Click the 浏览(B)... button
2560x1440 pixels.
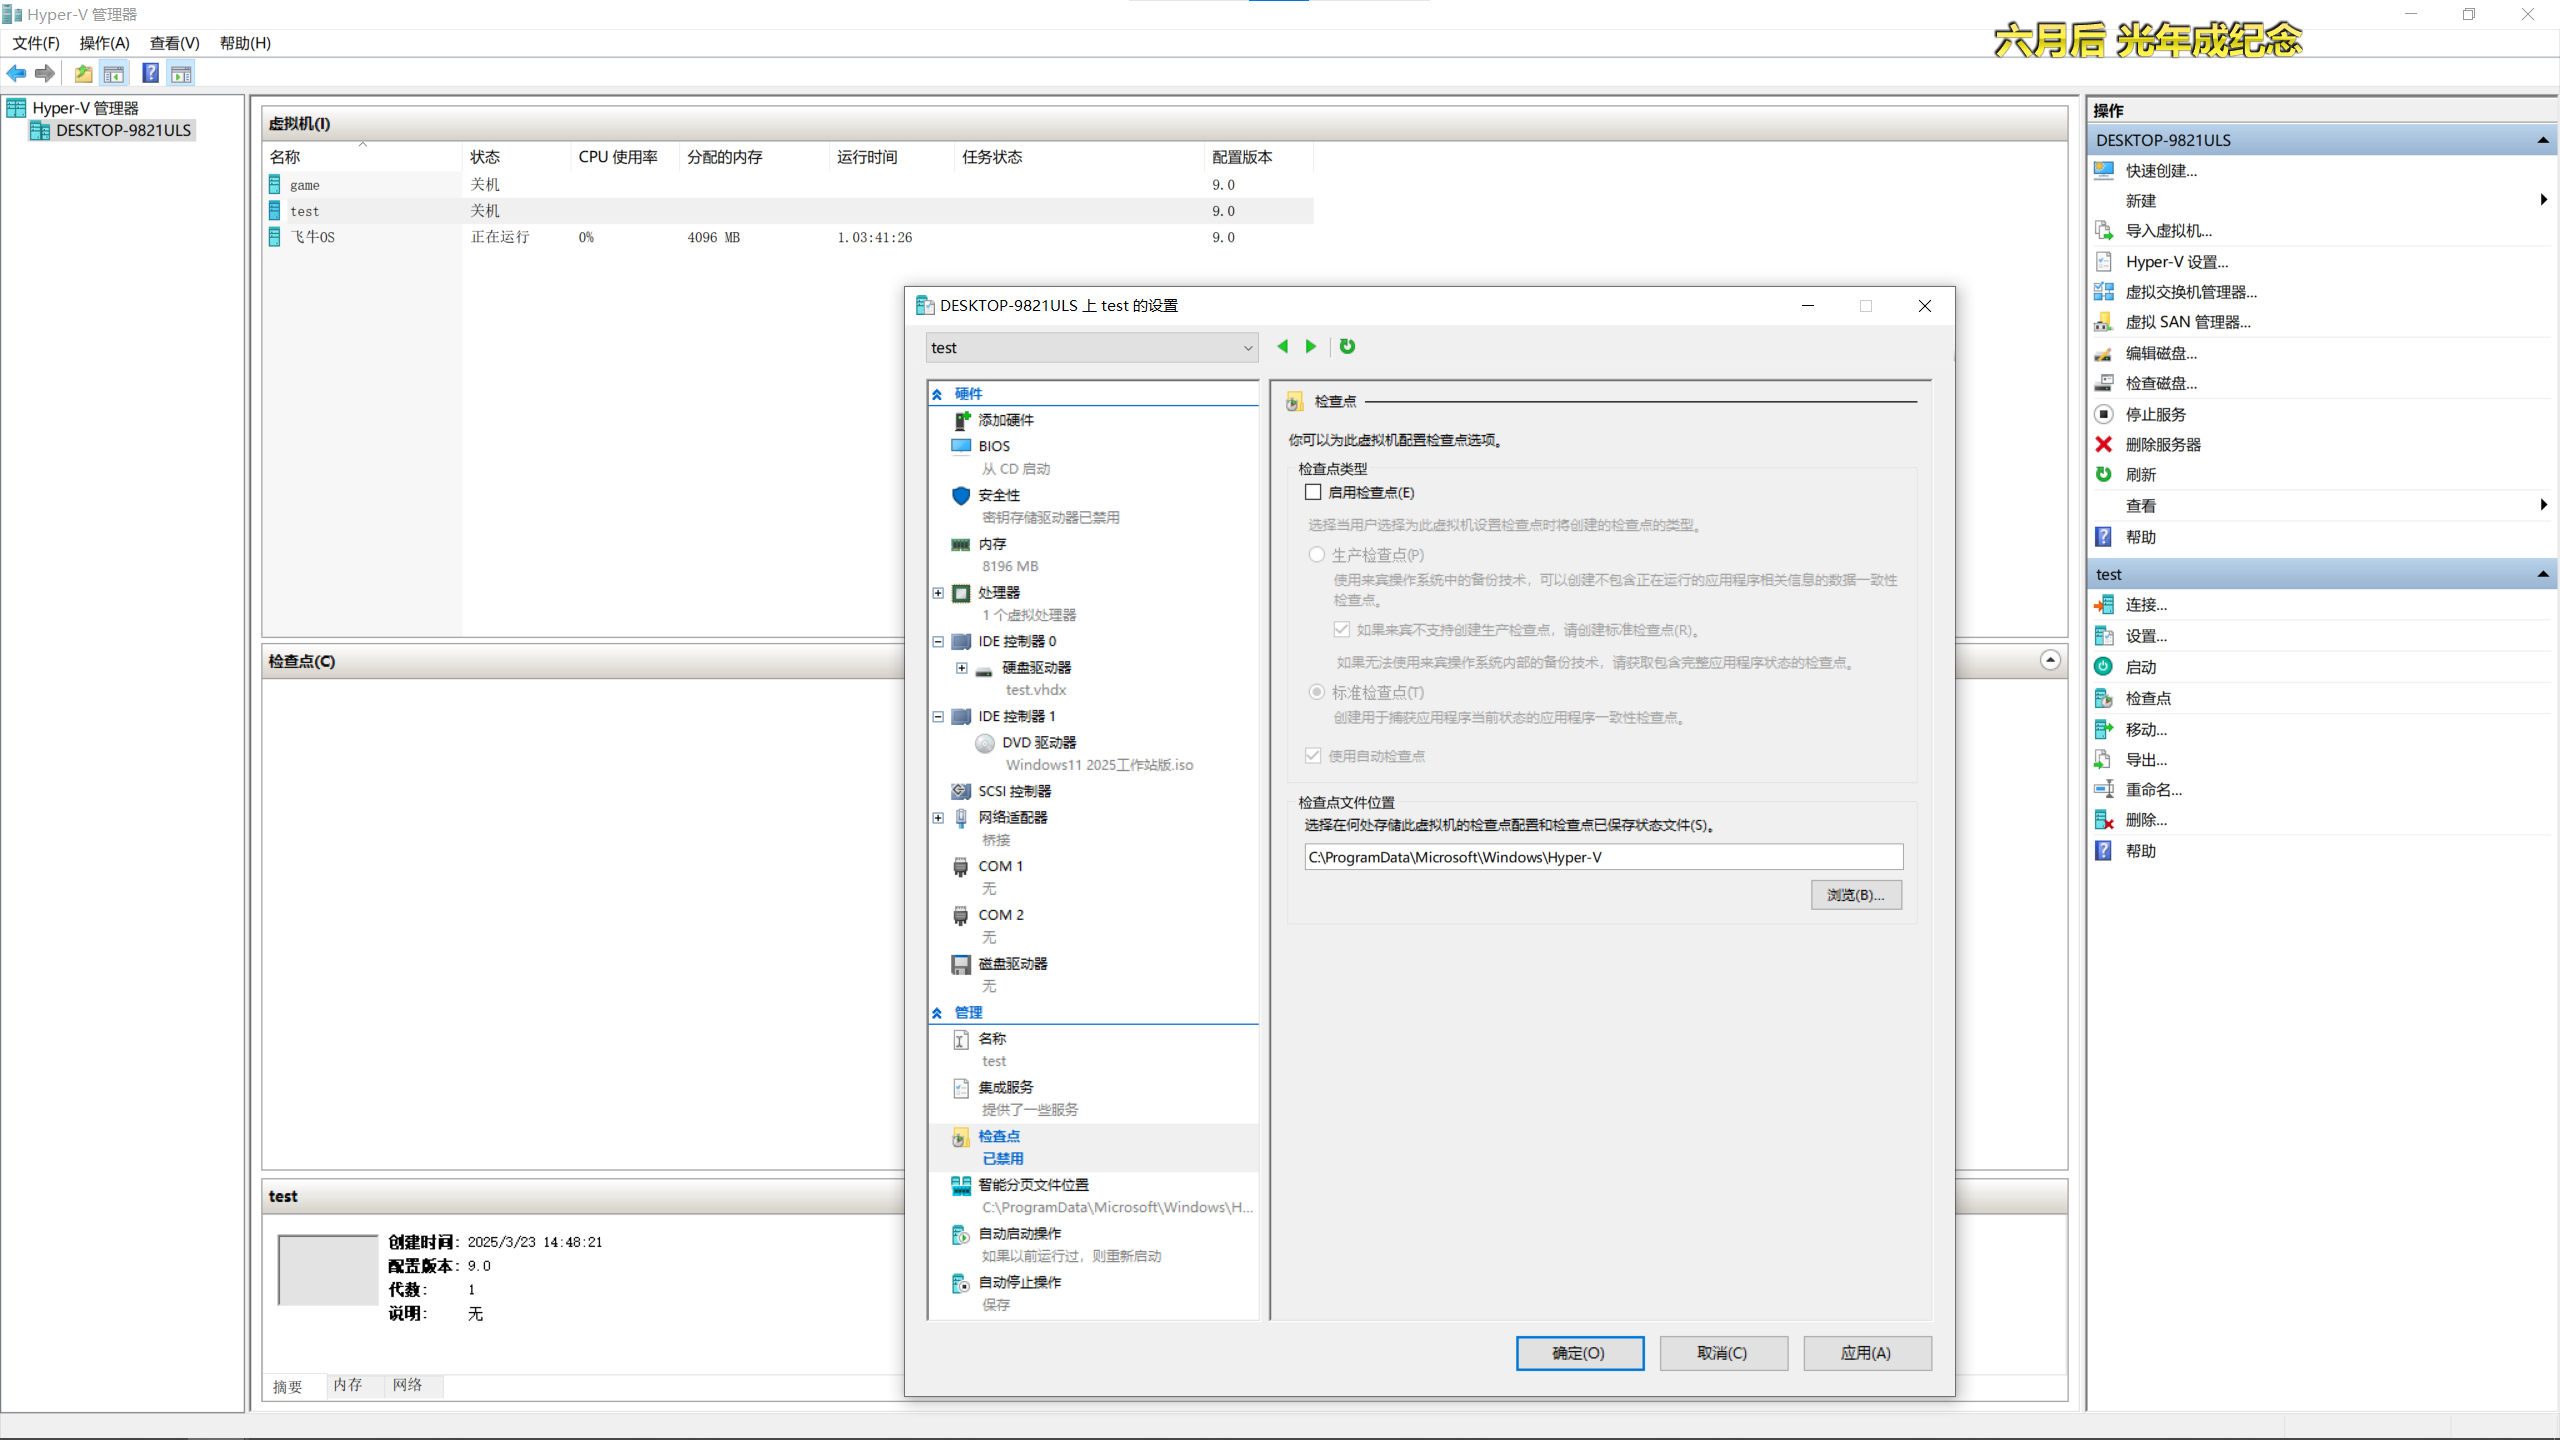tap(1856, 895)
